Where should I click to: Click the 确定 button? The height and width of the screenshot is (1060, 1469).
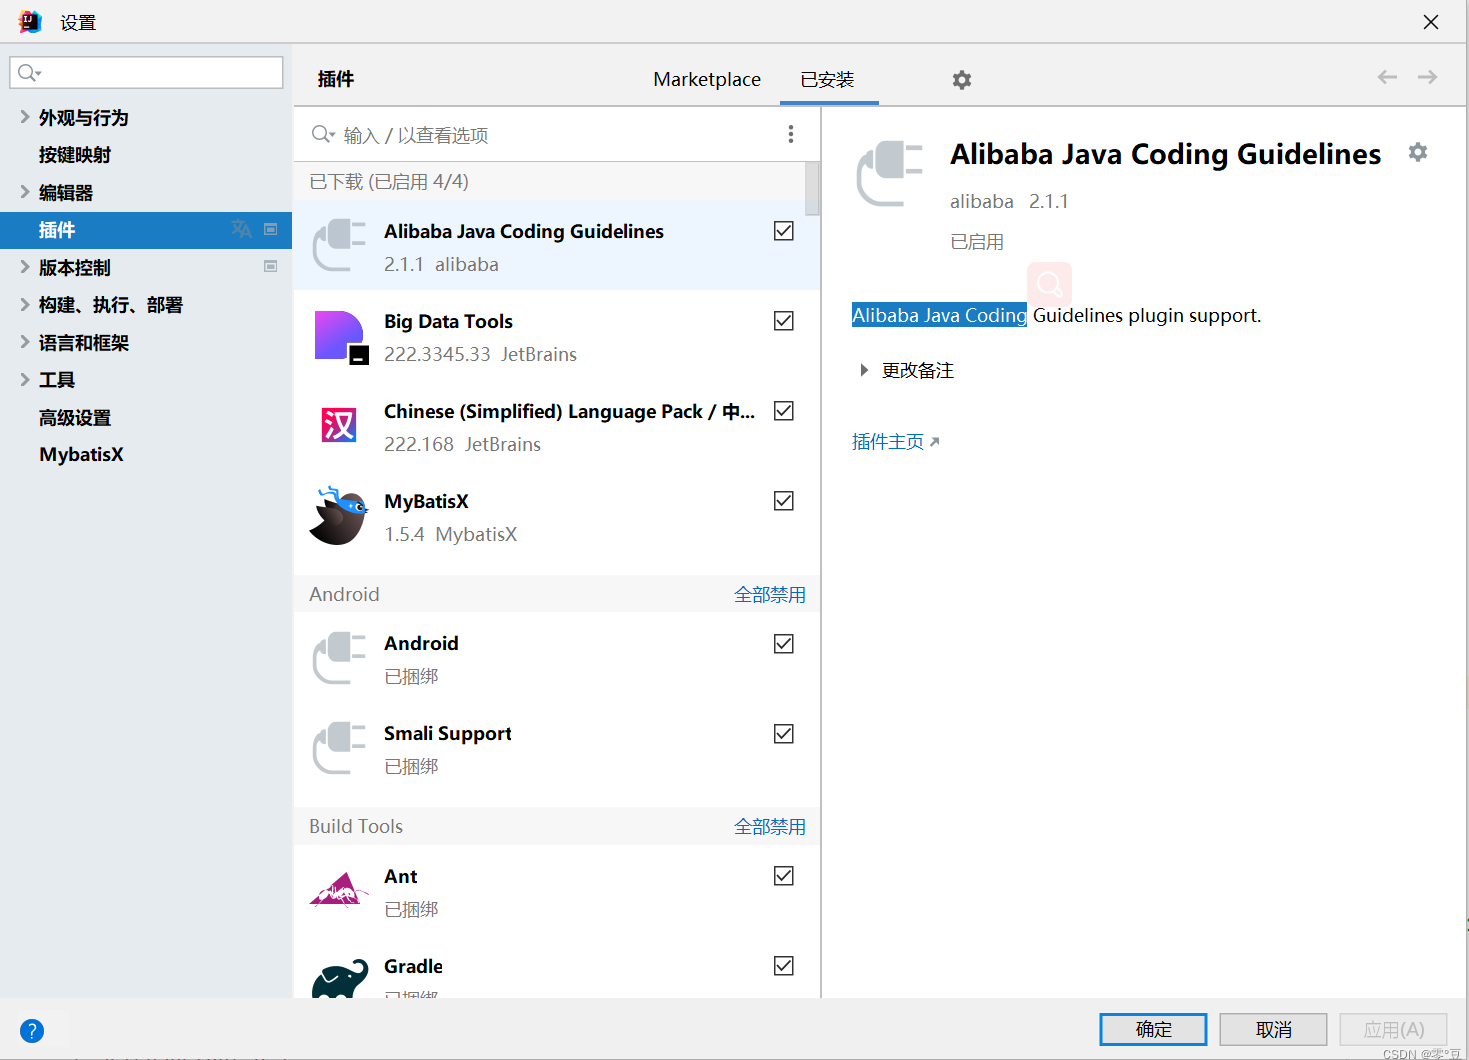click(1153, 1029)
